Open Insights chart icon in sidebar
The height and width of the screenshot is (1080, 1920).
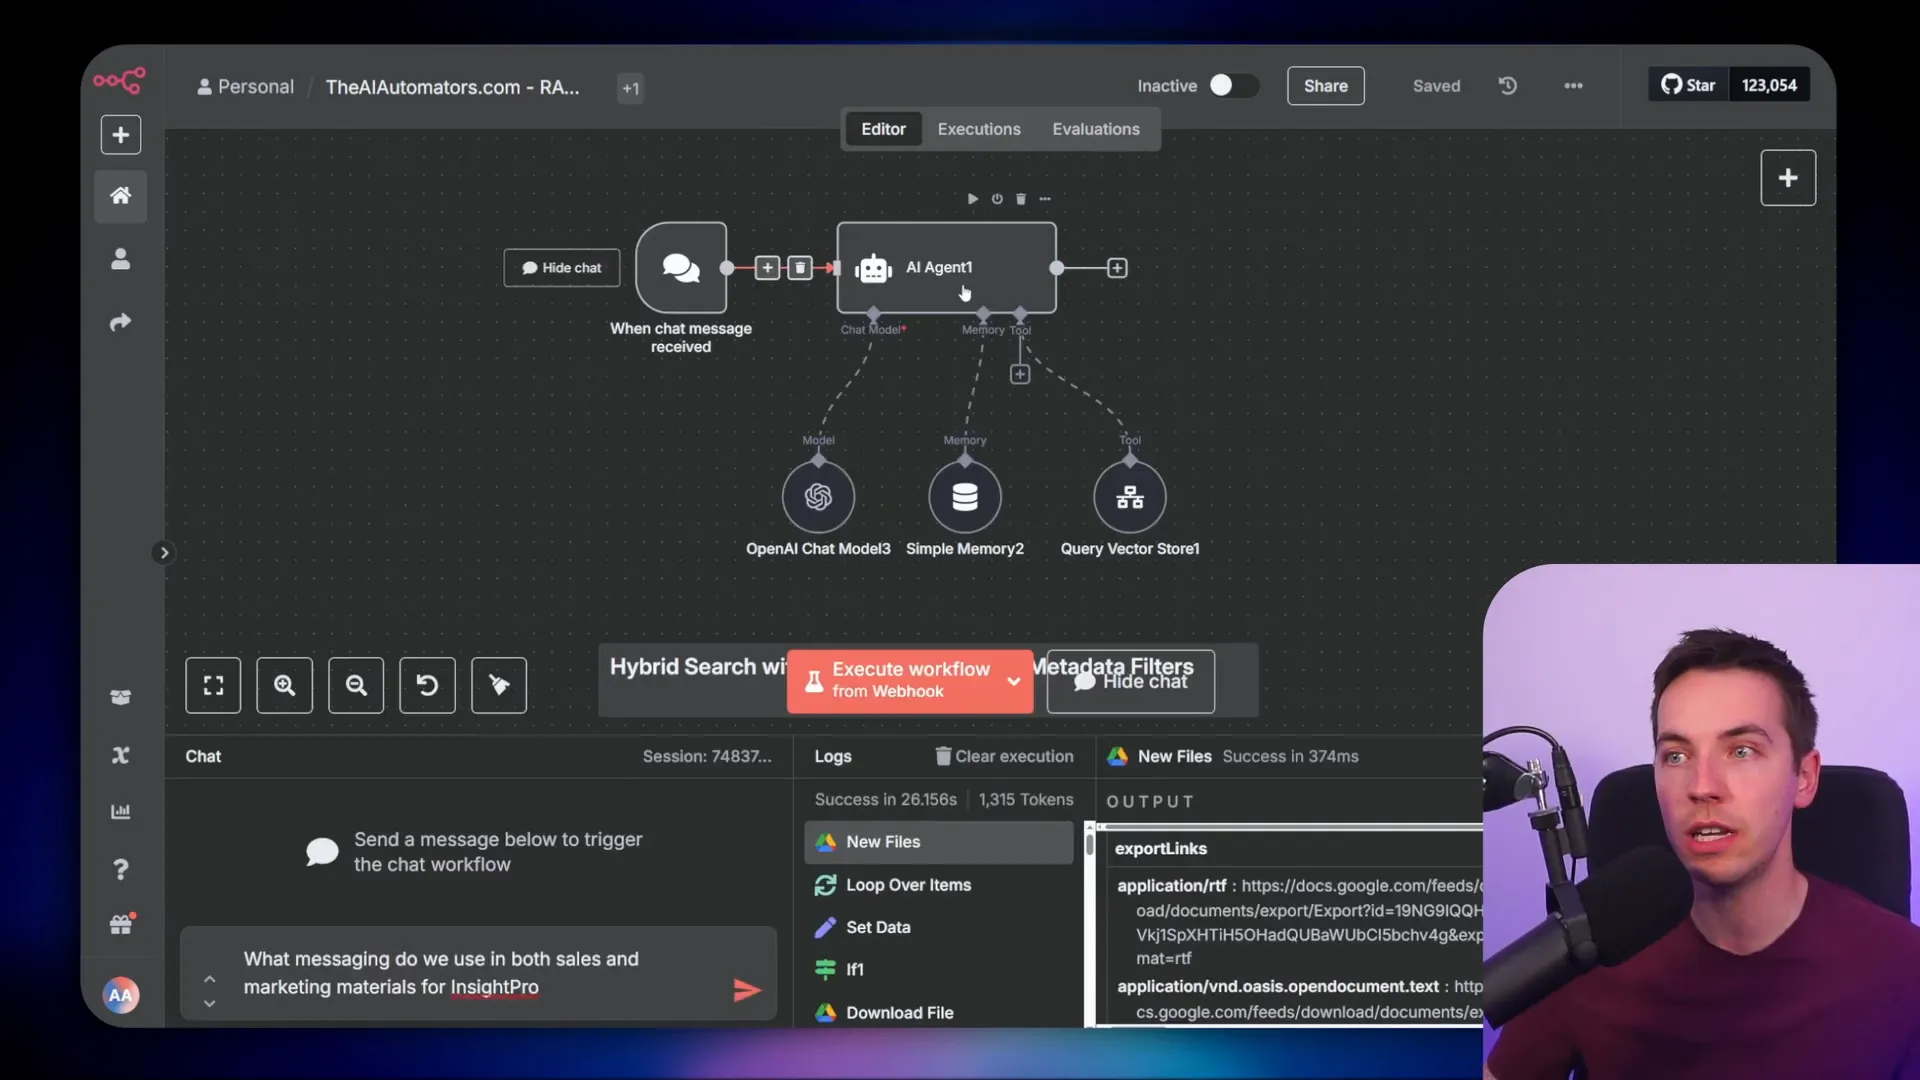(121, 811)
